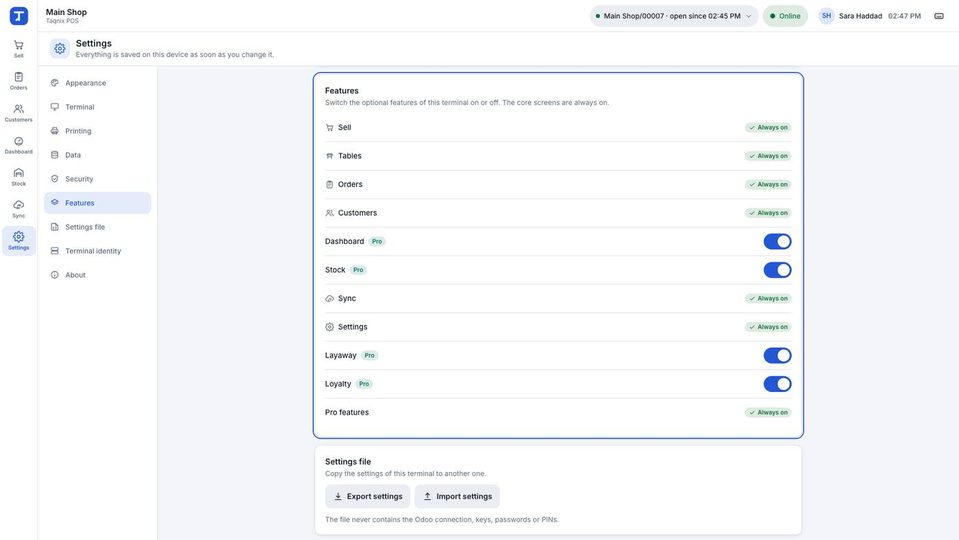The image size is (959, 540).
Task: Click the Always on badge for Tables
Action: tap(768, 156)
